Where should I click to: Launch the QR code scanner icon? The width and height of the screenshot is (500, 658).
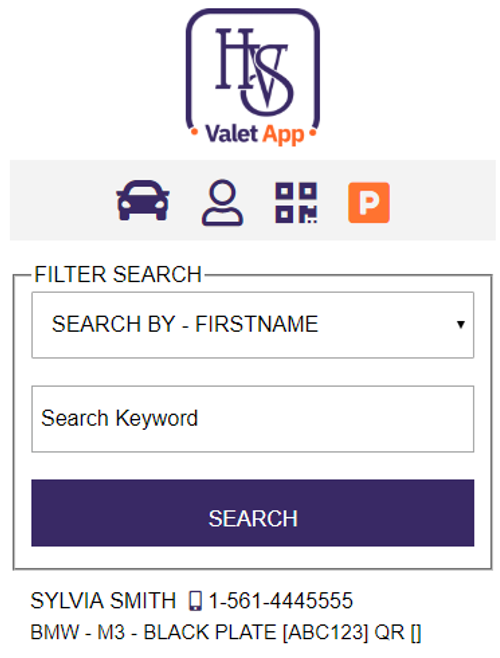[x=296, y=202]
